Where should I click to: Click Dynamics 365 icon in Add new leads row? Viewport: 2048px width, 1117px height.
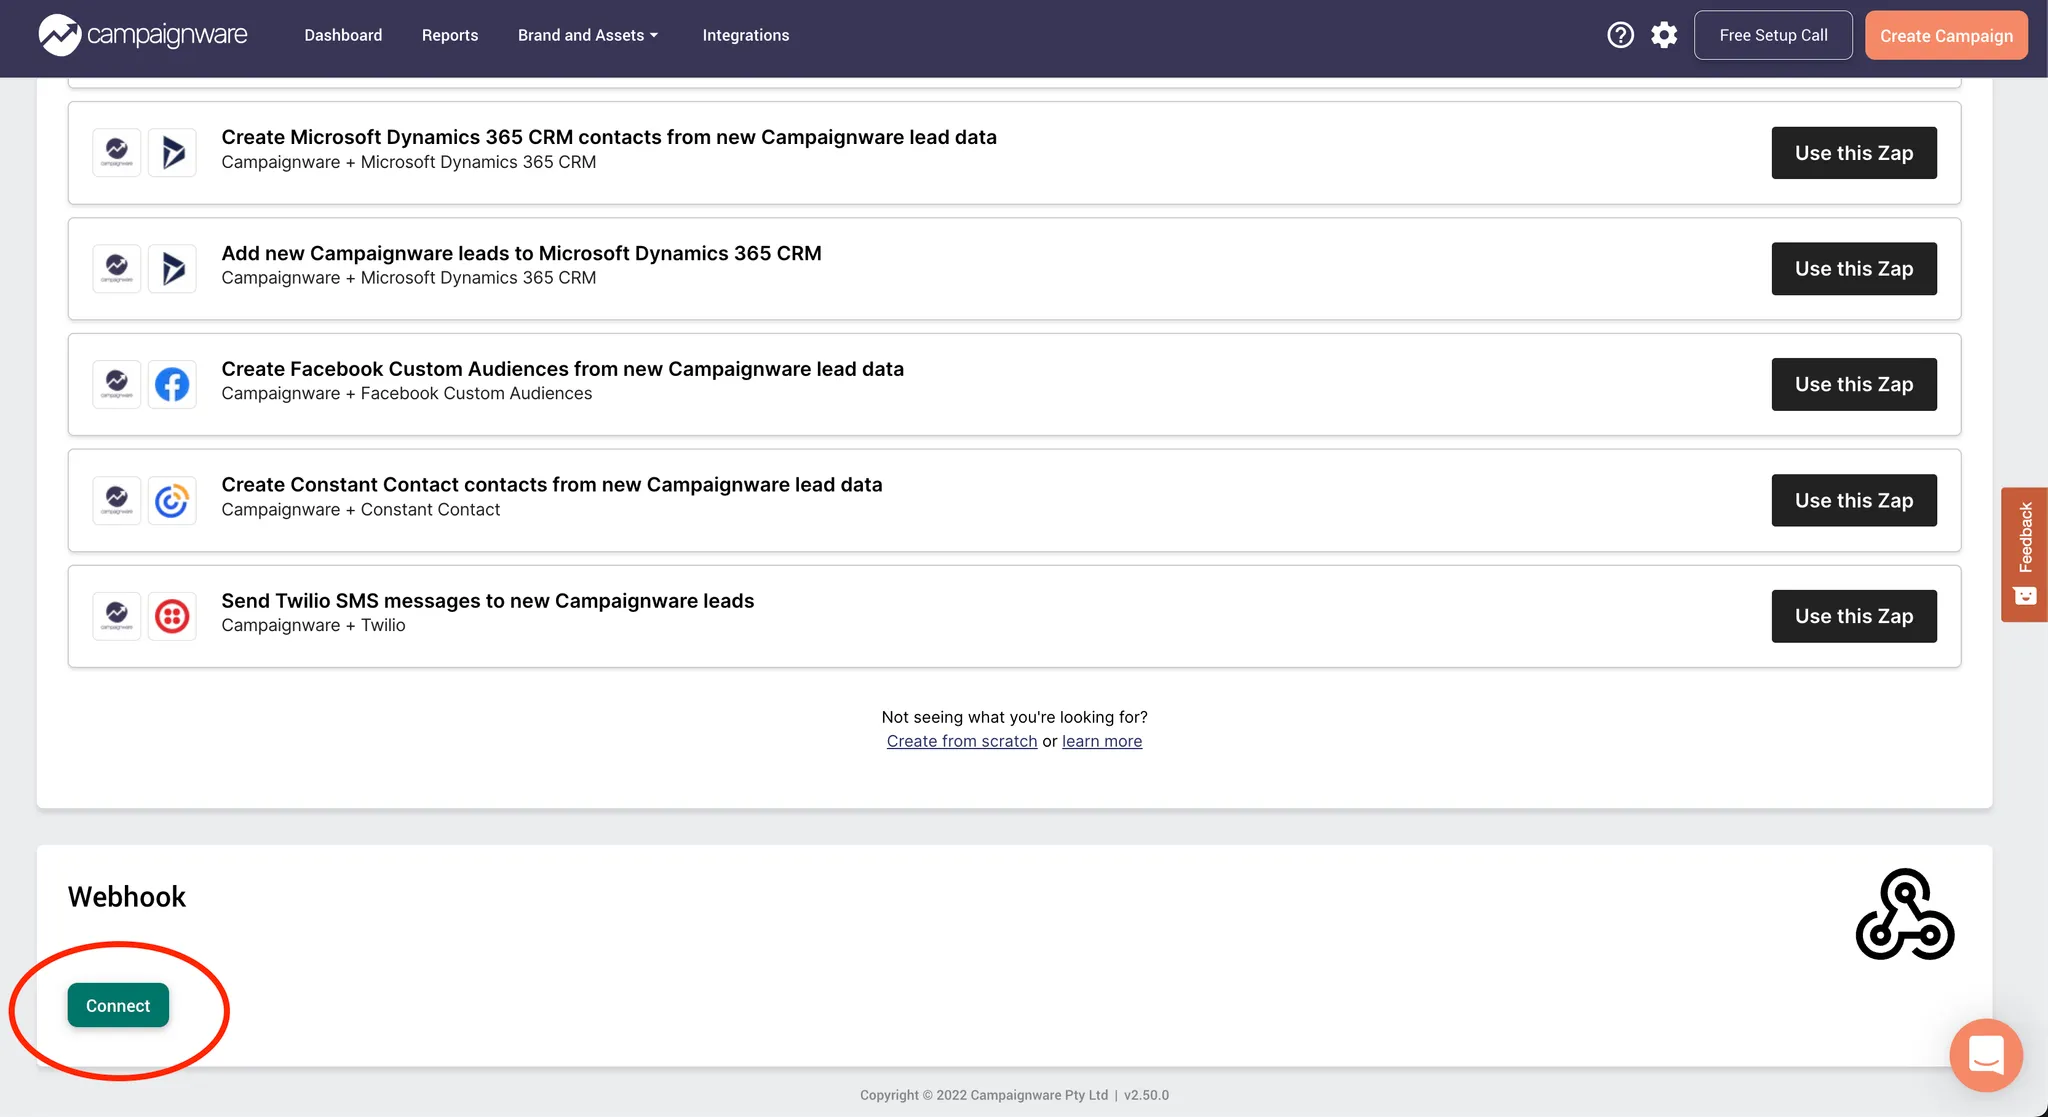tap(172, 269)
